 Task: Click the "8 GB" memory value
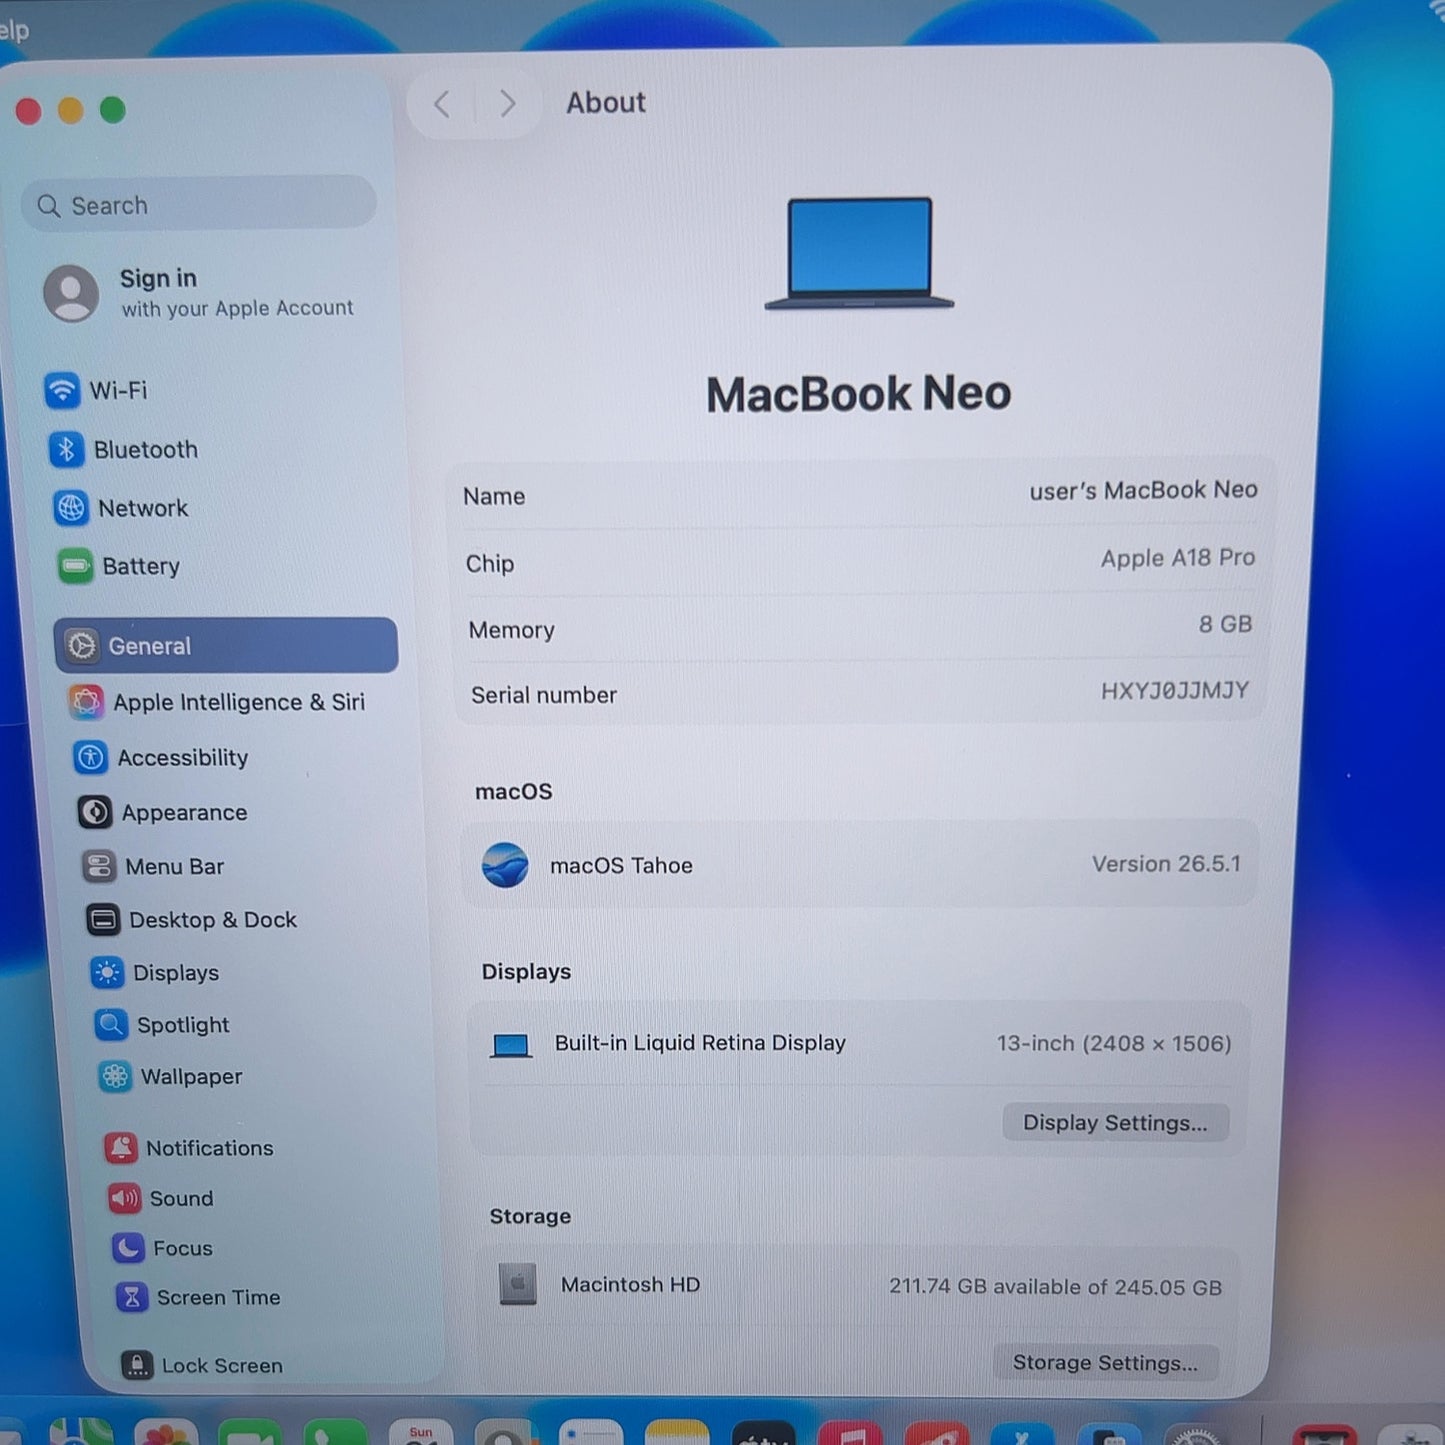click(1225, 624)
